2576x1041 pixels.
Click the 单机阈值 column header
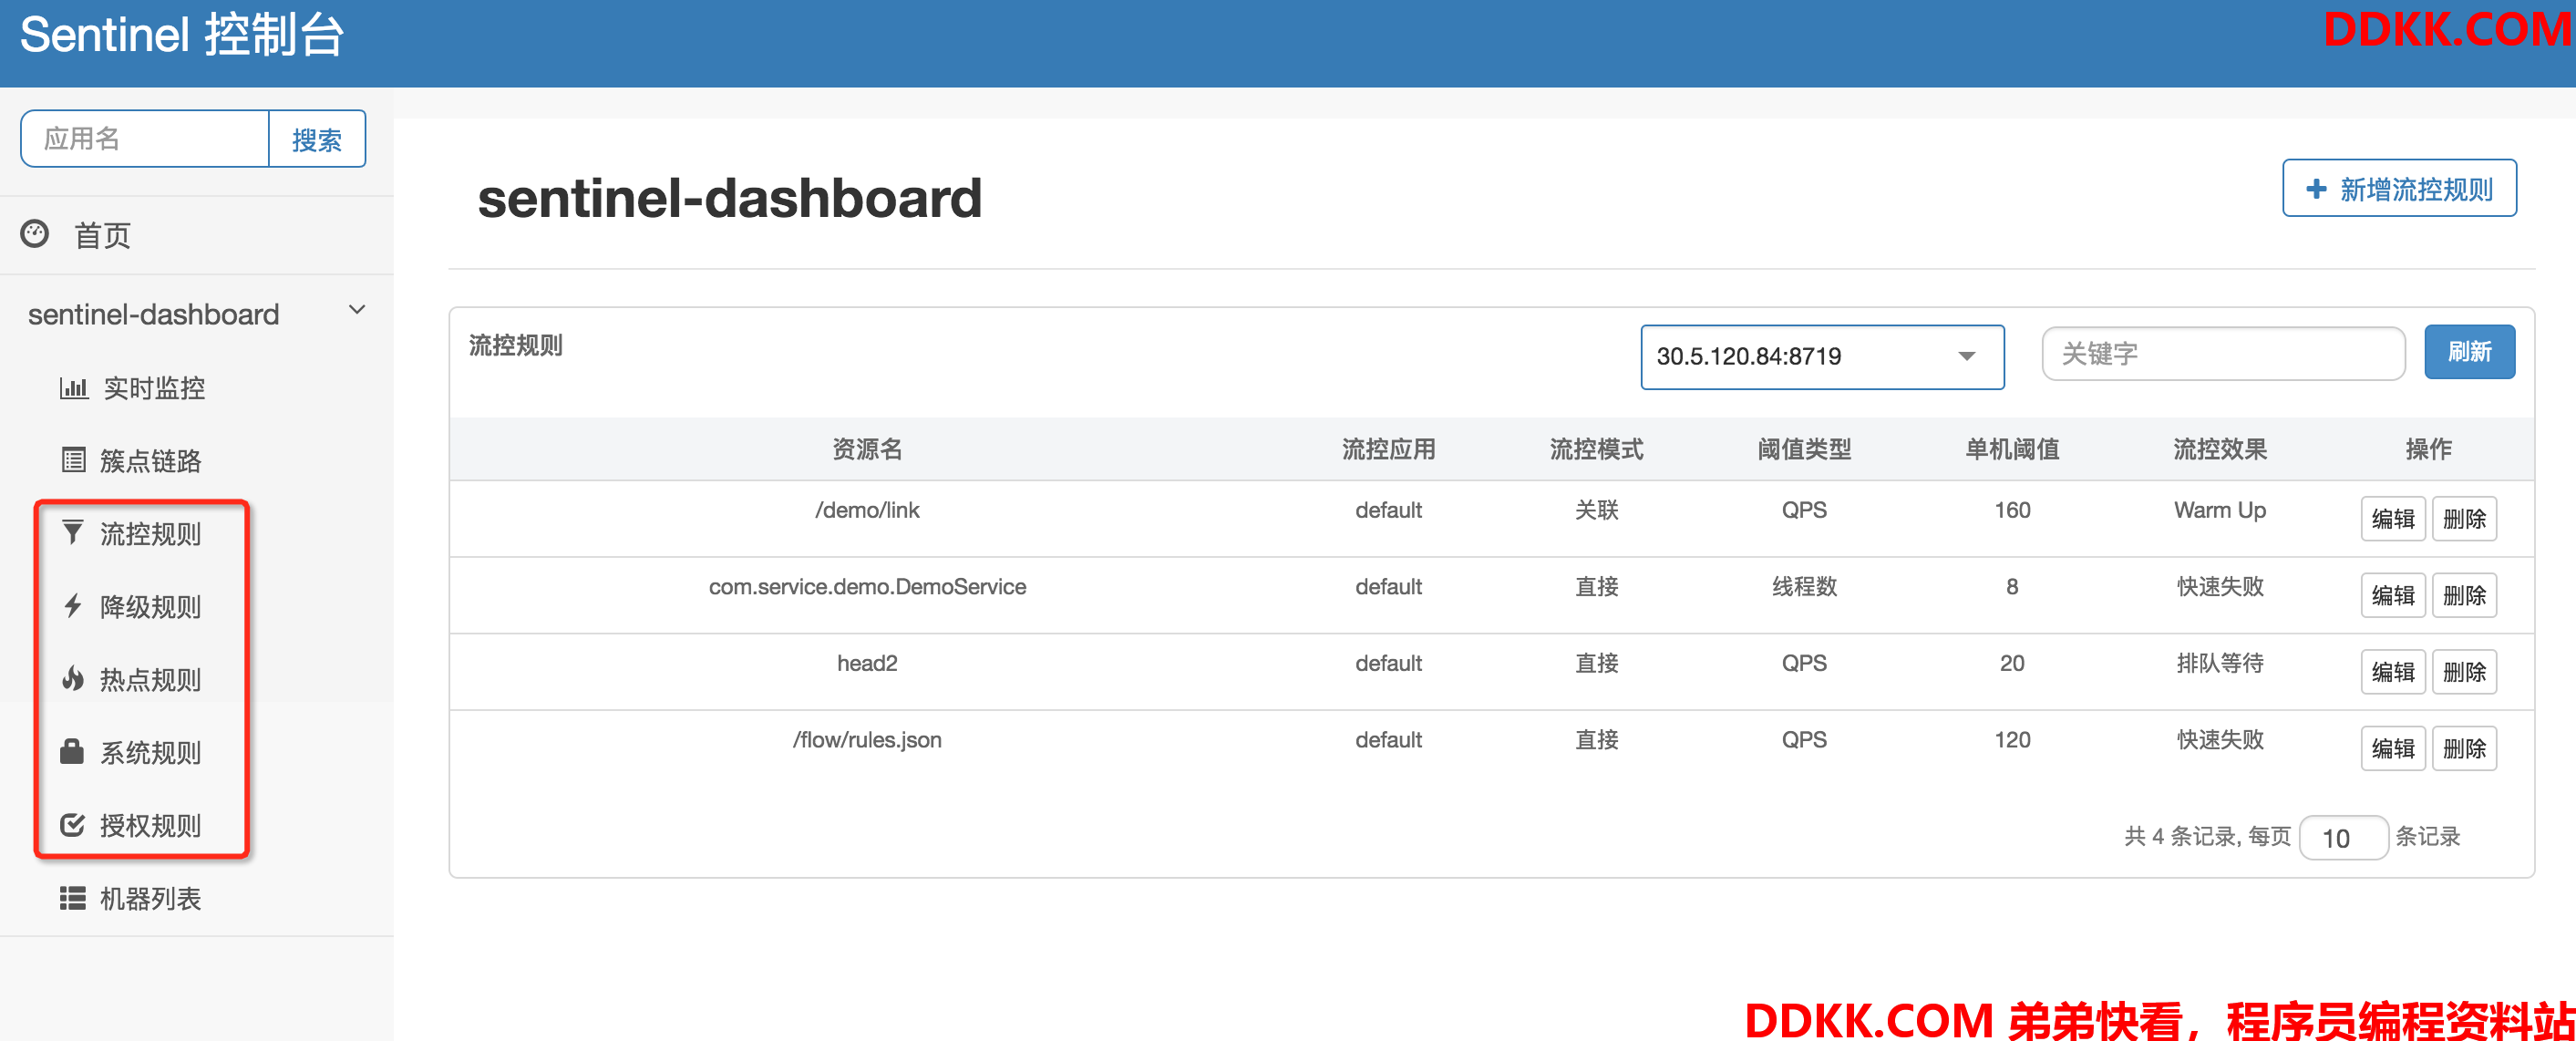click(2012, 449)
